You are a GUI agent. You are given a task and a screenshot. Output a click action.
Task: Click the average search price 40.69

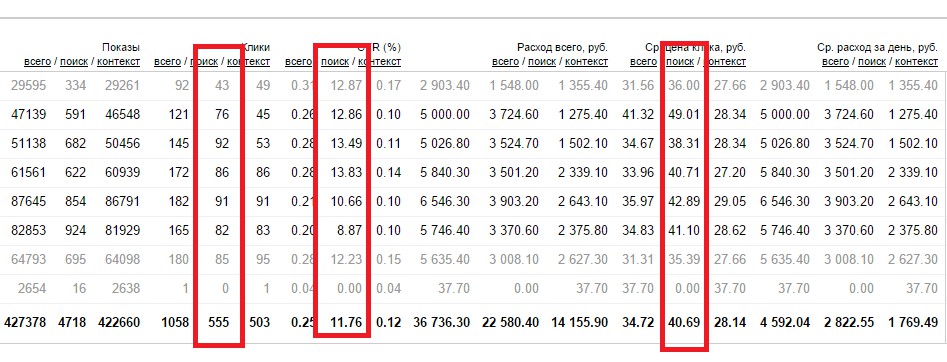click(684, 323)
